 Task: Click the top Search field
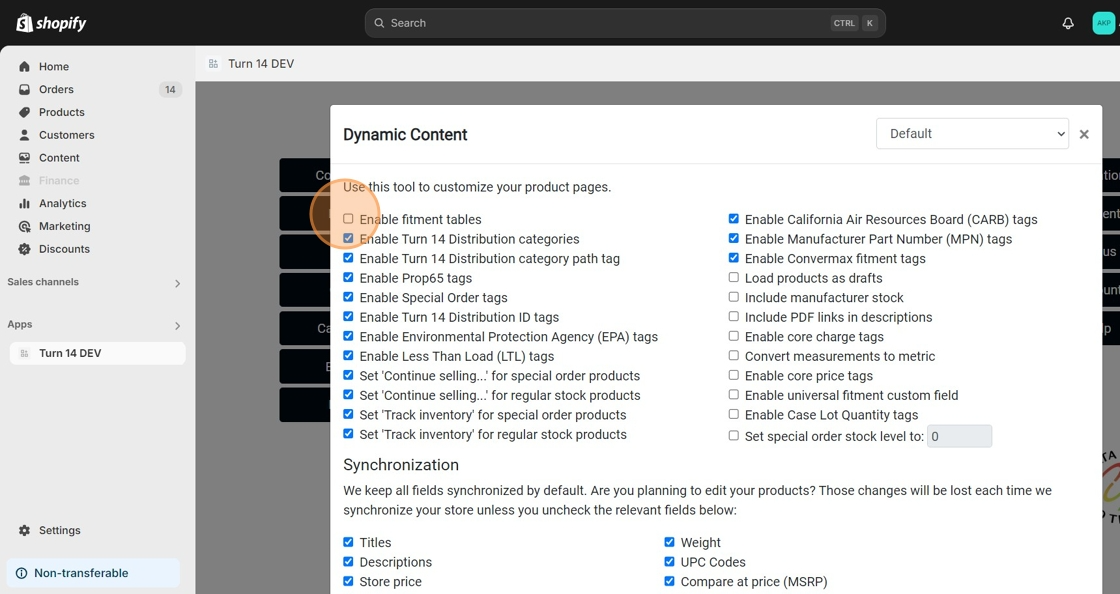625,23
